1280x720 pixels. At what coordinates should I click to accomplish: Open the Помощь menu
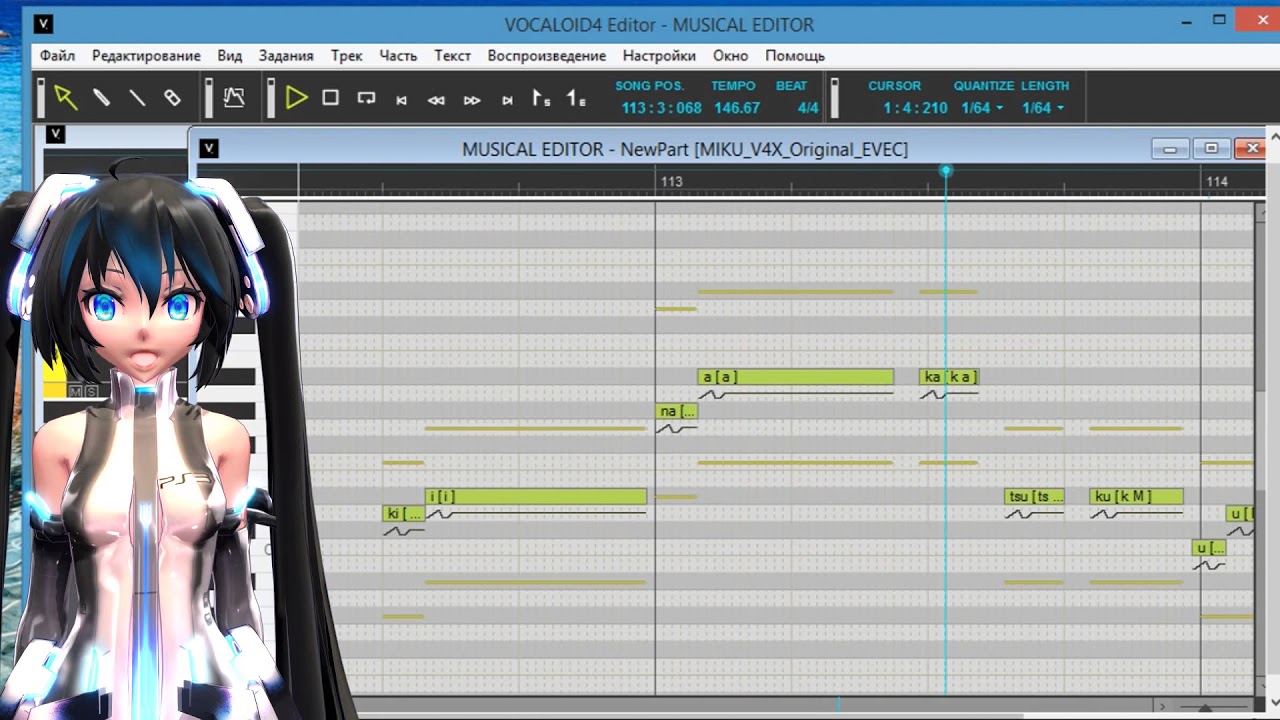795,55
